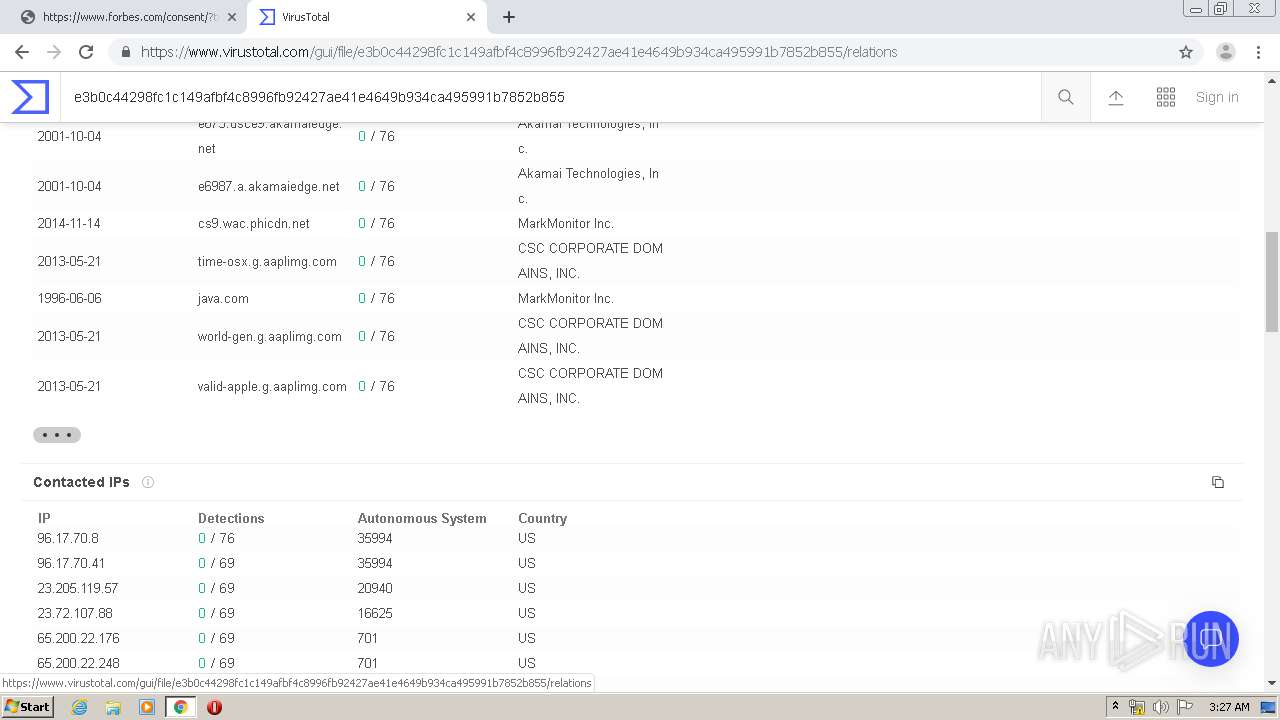Bookmark this page with star icon
Viewport: 1280px width, 720px height.
[1186, 52]
